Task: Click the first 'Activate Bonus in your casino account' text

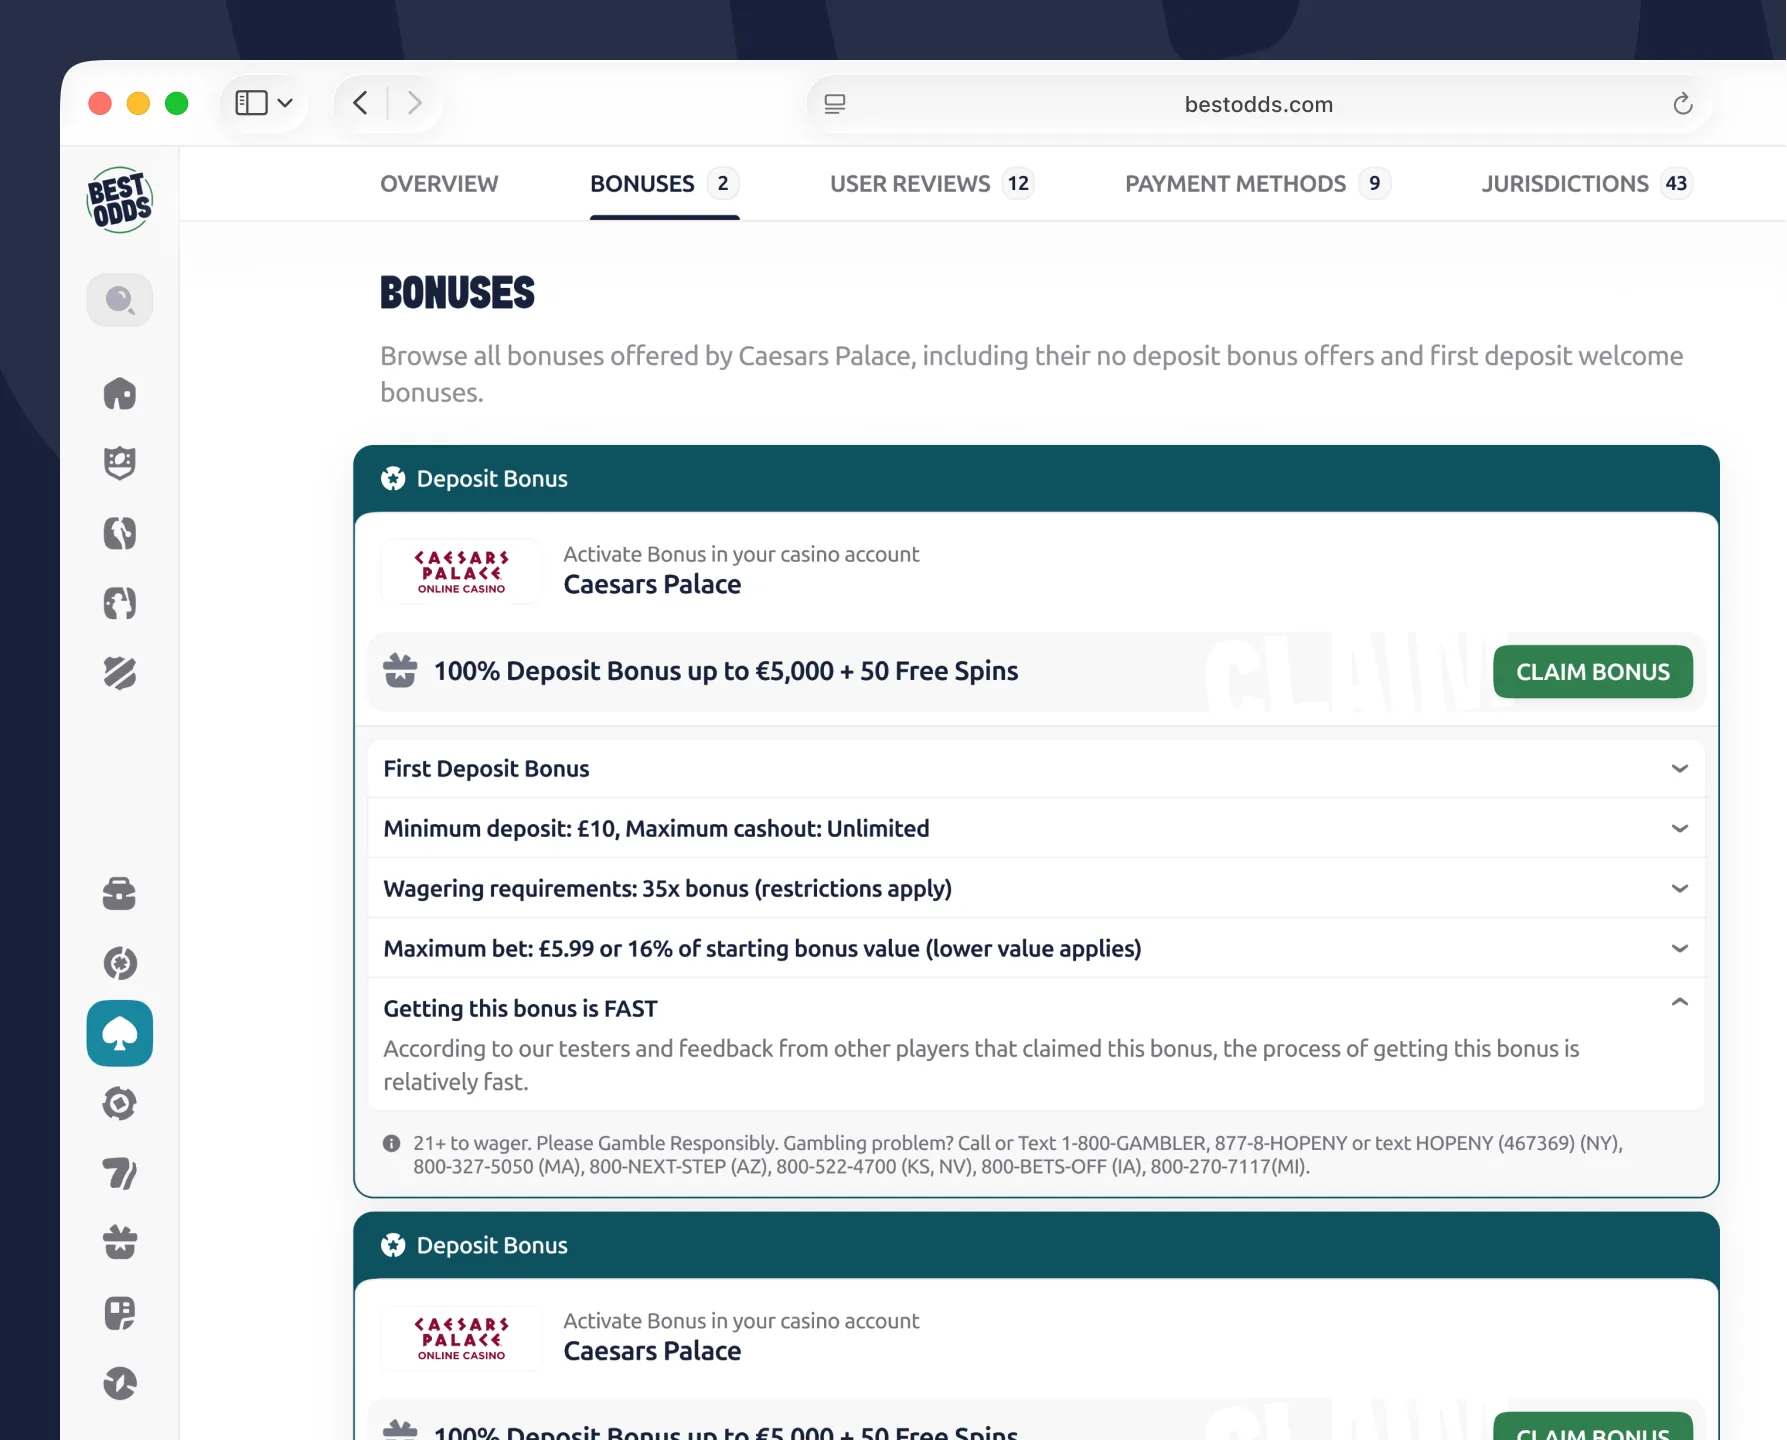Action: coord(741,554)
